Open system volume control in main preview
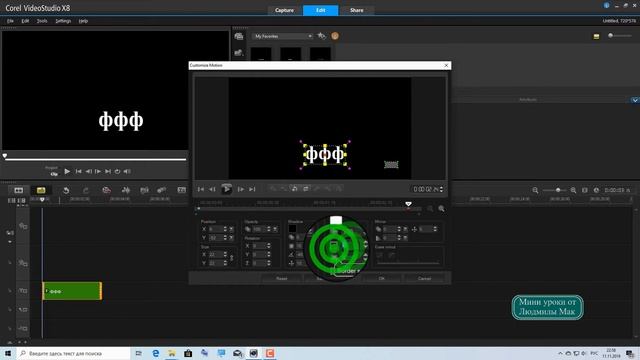Screen dimensions: 640x360 click(x=127, y=171)
